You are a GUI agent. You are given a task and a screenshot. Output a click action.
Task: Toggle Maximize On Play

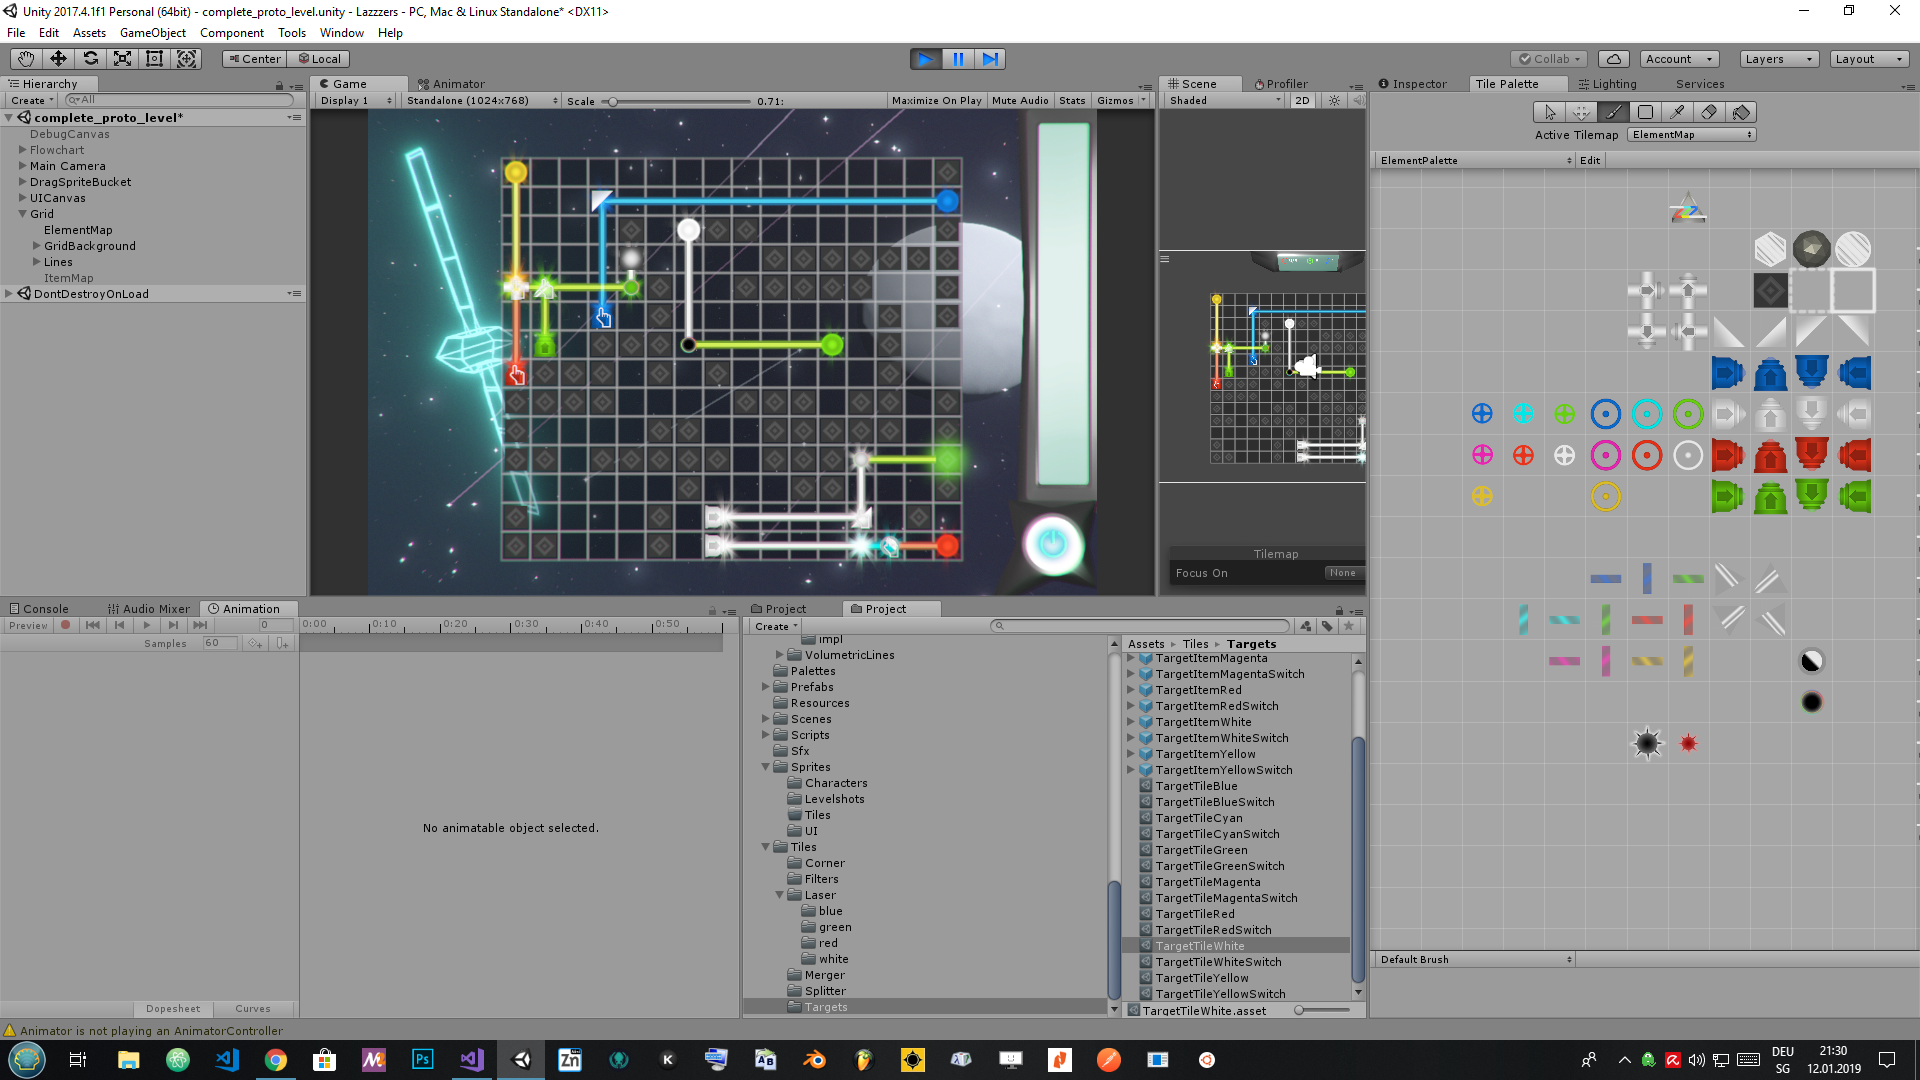936,101
